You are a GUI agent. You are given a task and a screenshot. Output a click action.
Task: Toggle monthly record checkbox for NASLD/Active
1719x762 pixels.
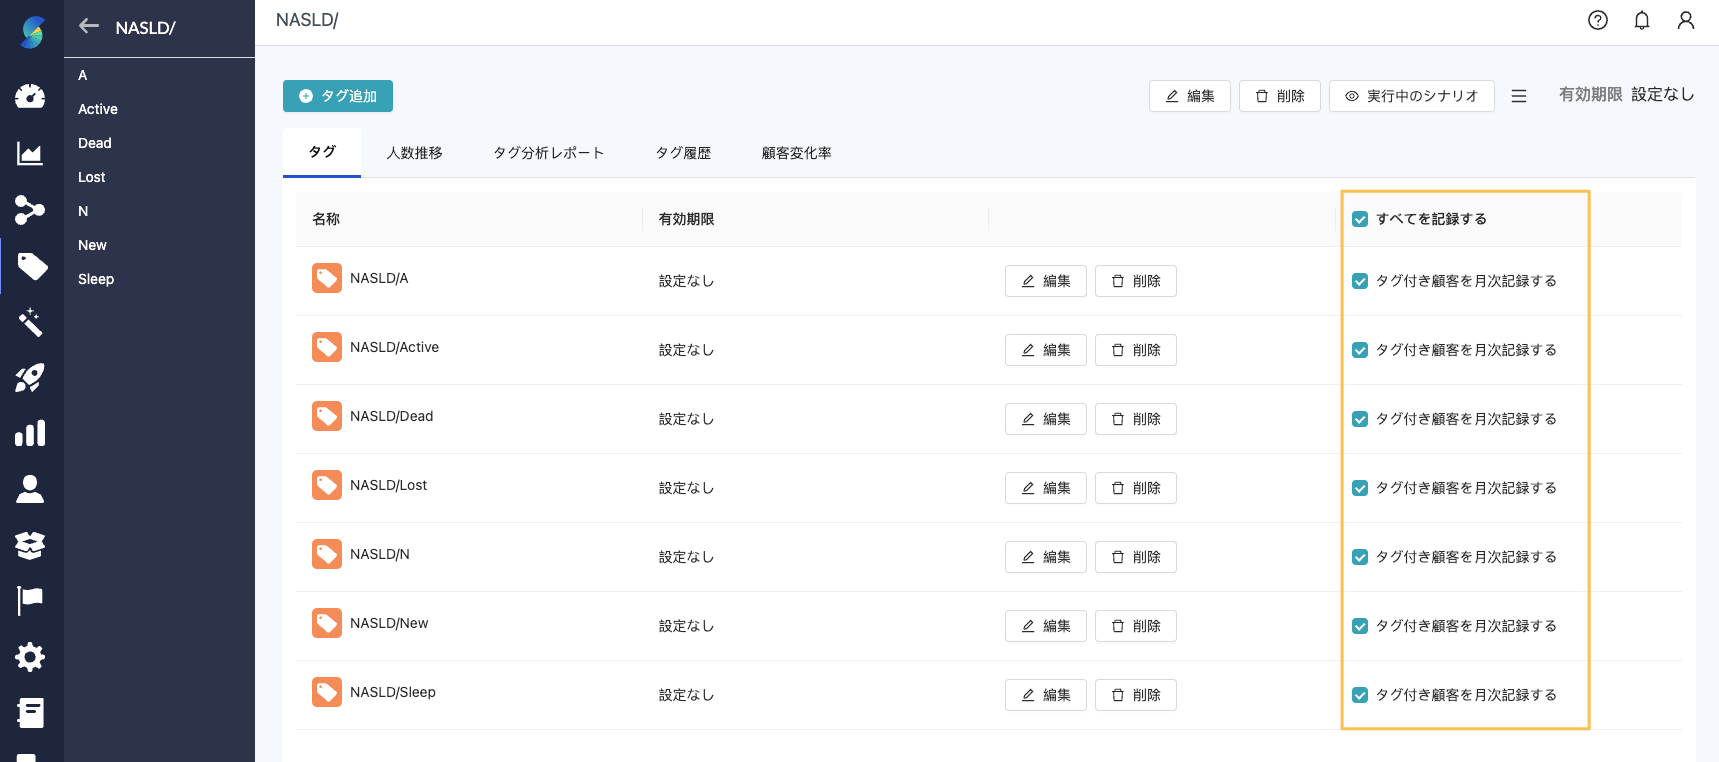(x=1360, y=350)
